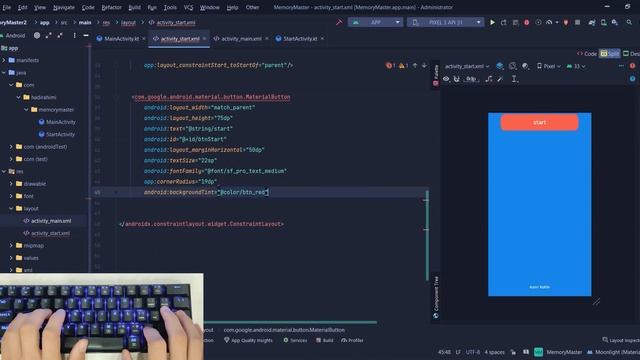Switch to Code view mode

587,53
